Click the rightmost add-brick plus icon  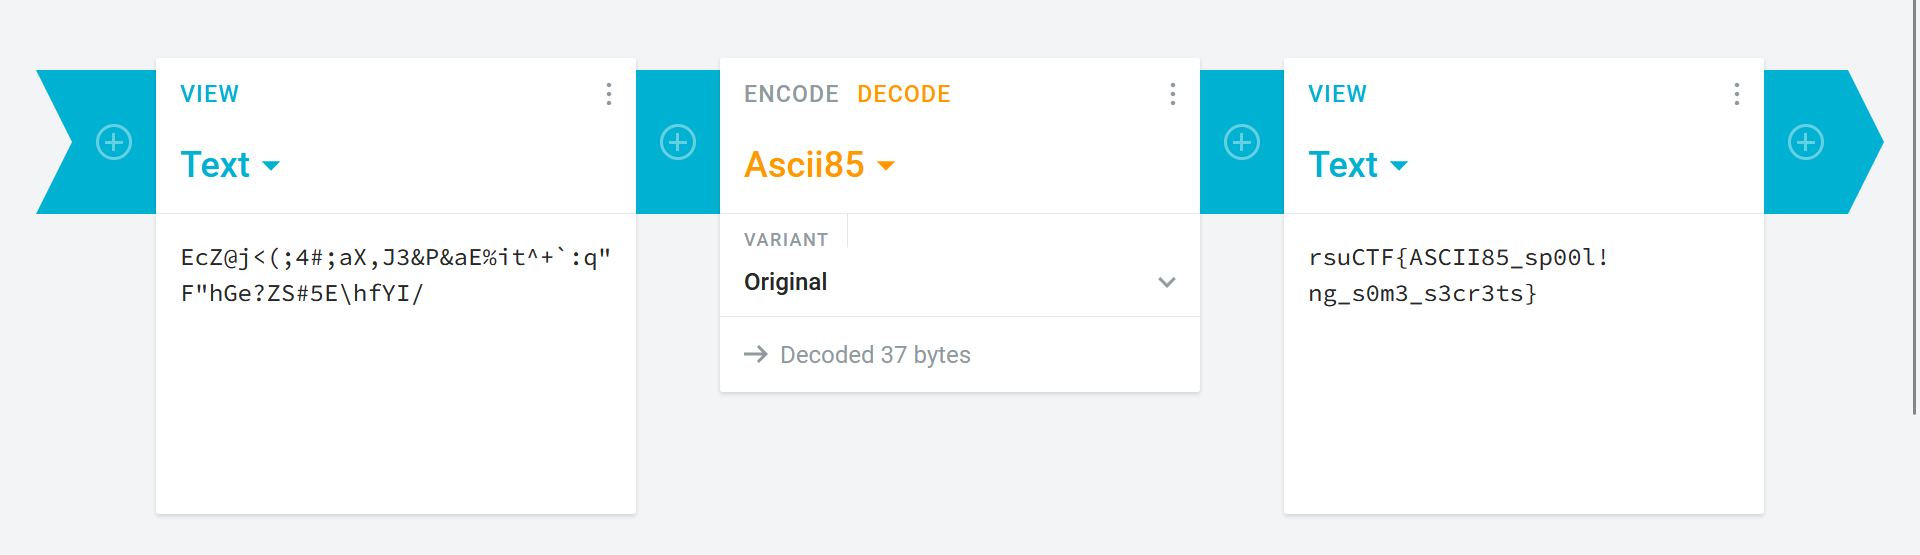pyautogui.click(x=1806, y=142)
